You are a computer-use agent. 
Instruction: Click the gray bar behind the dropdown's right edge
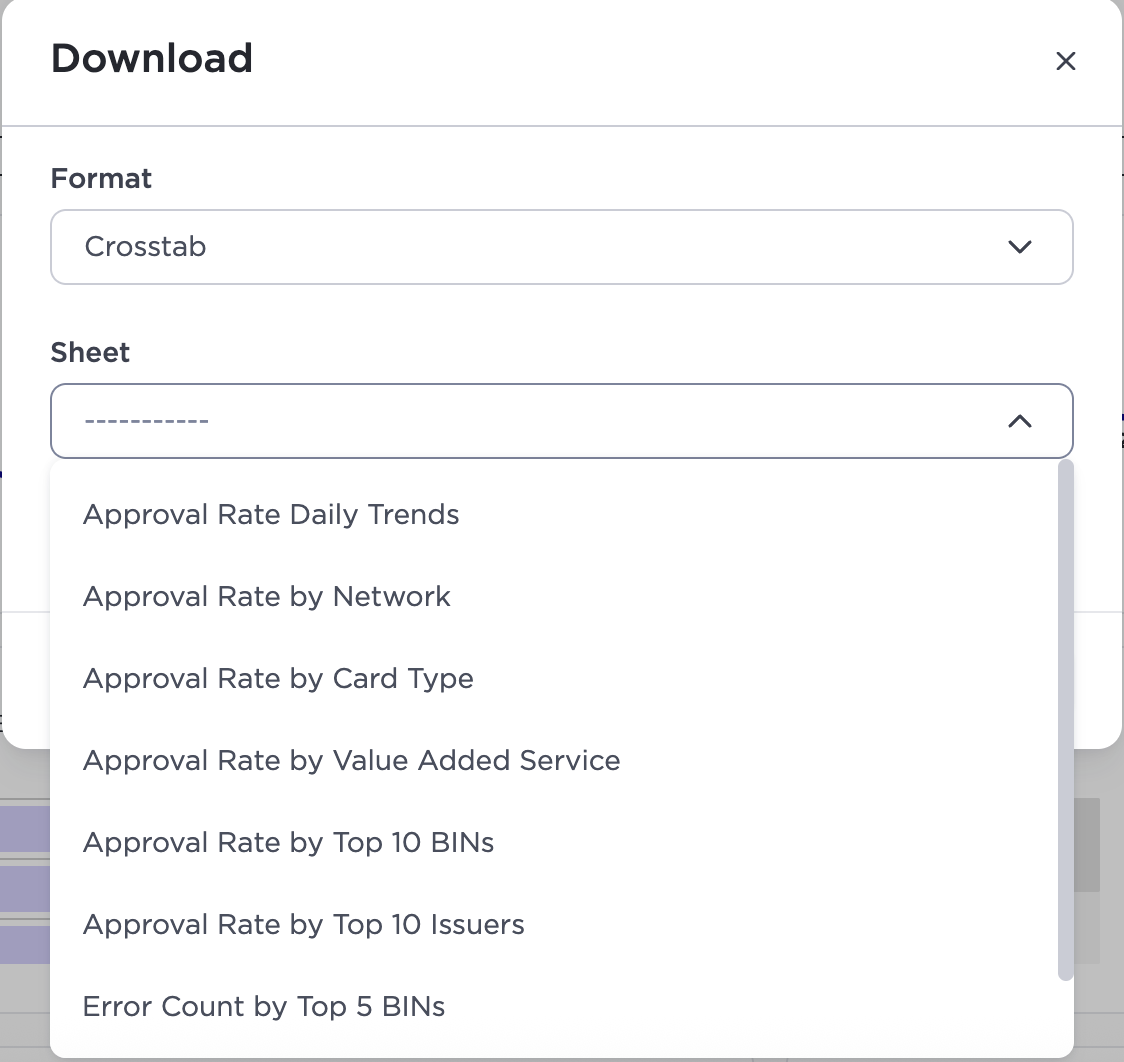[1087, 845]
